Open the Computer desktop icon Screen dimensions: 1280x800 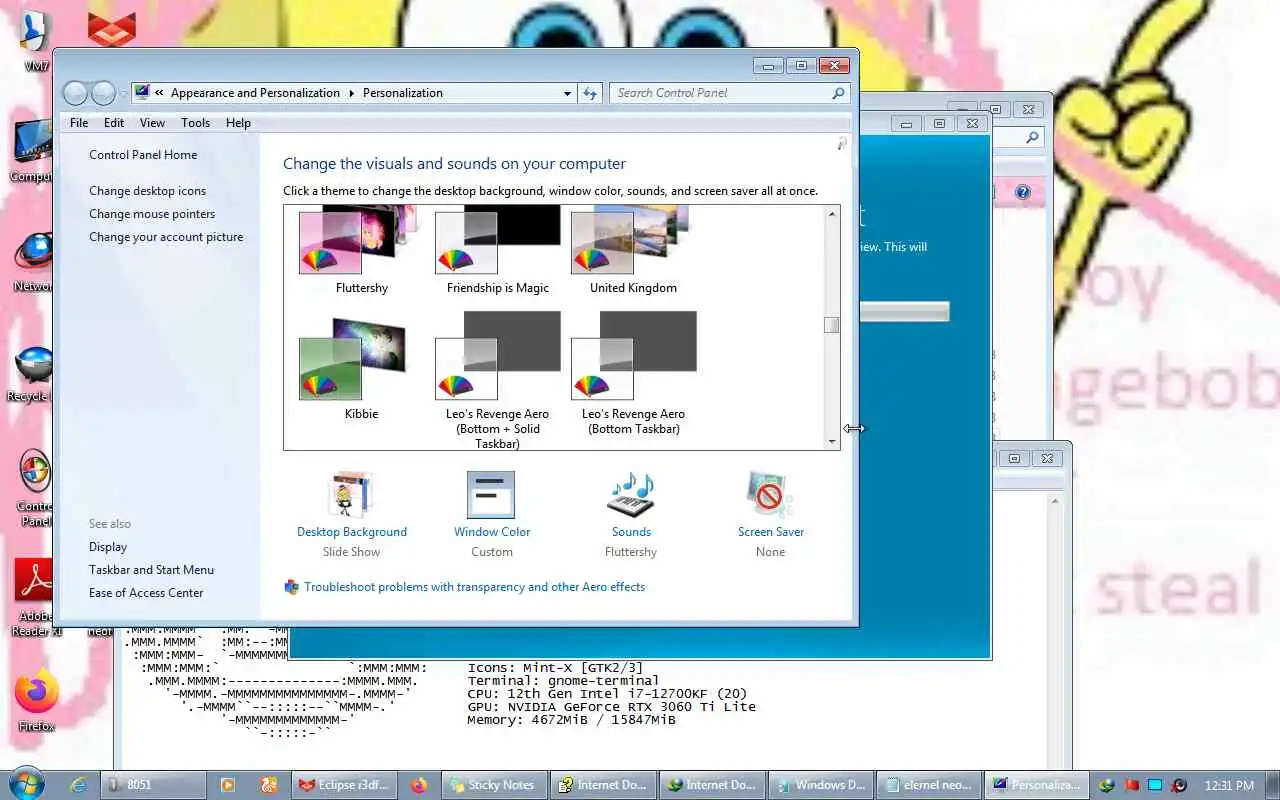(32, 152)
